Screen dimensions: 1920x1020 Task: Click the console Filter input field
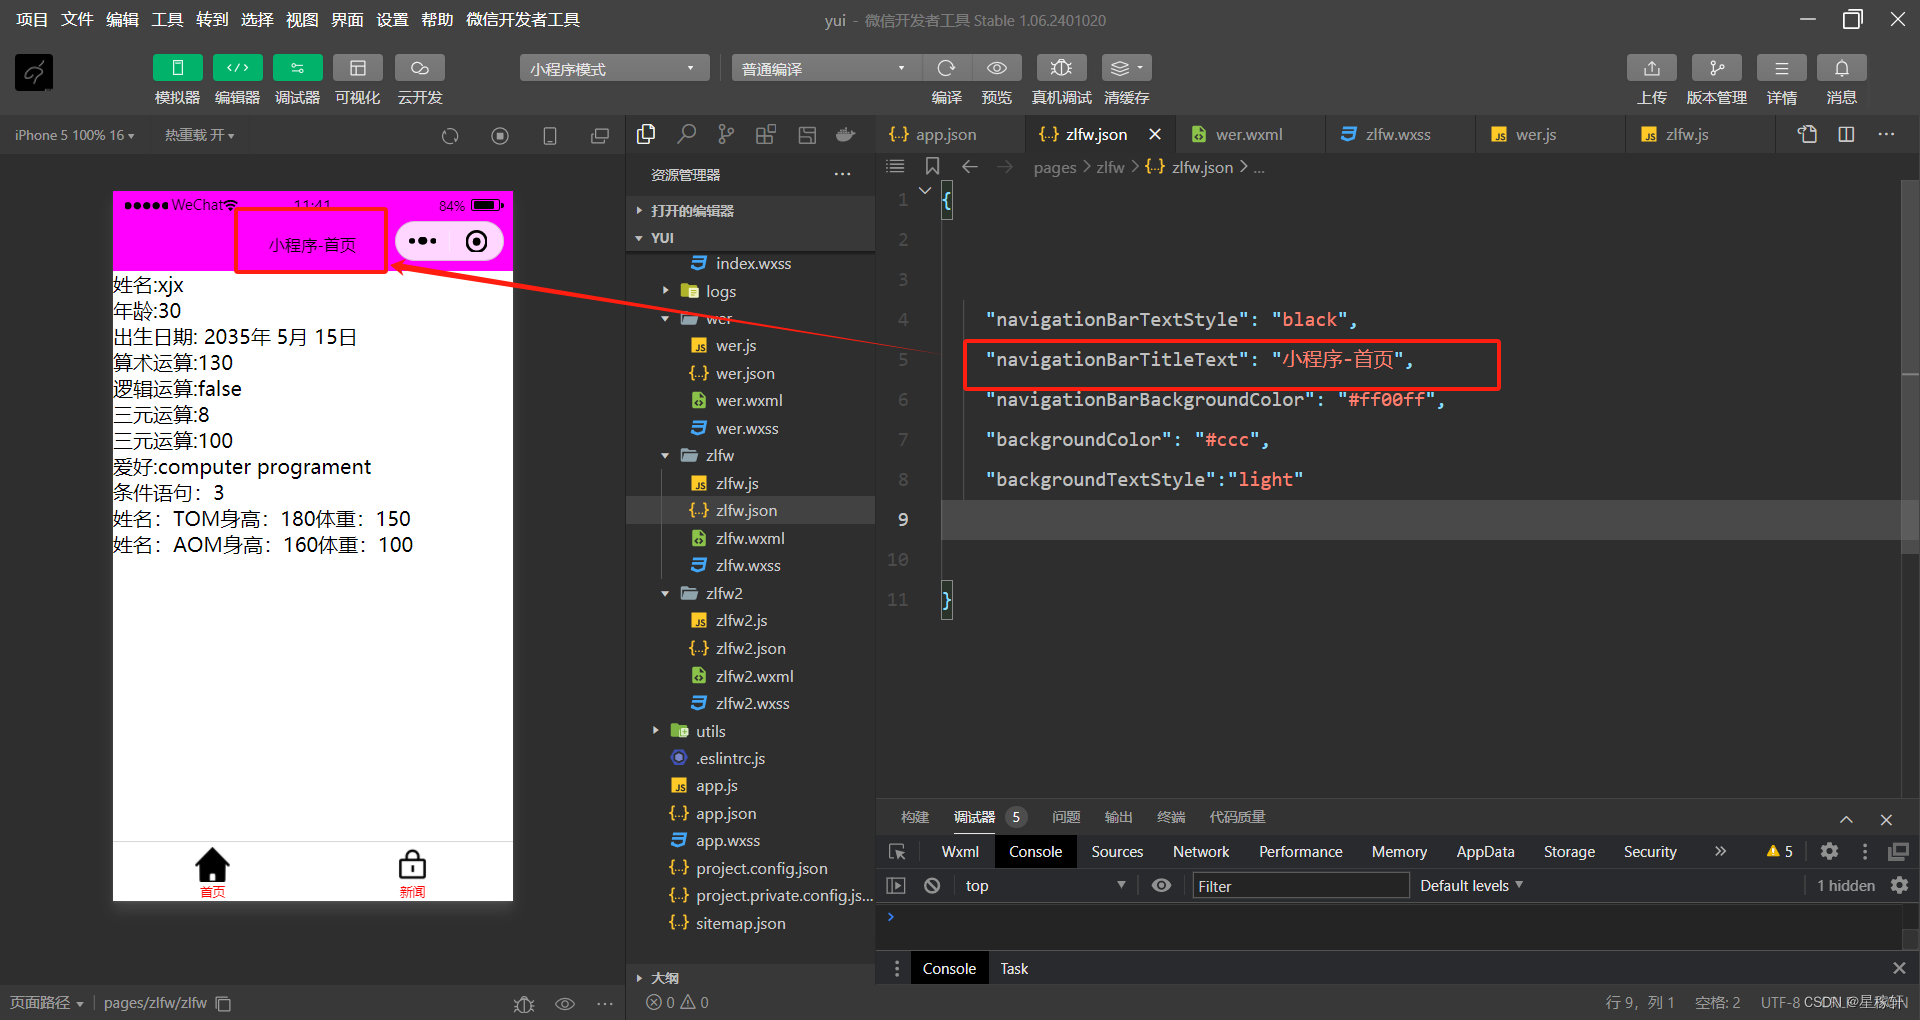1300,886
